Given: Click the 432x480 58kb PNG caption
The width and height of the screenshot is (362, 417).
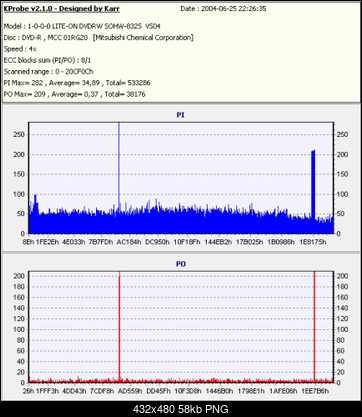Looking at the screenshot, I should [x=181, y=409].
